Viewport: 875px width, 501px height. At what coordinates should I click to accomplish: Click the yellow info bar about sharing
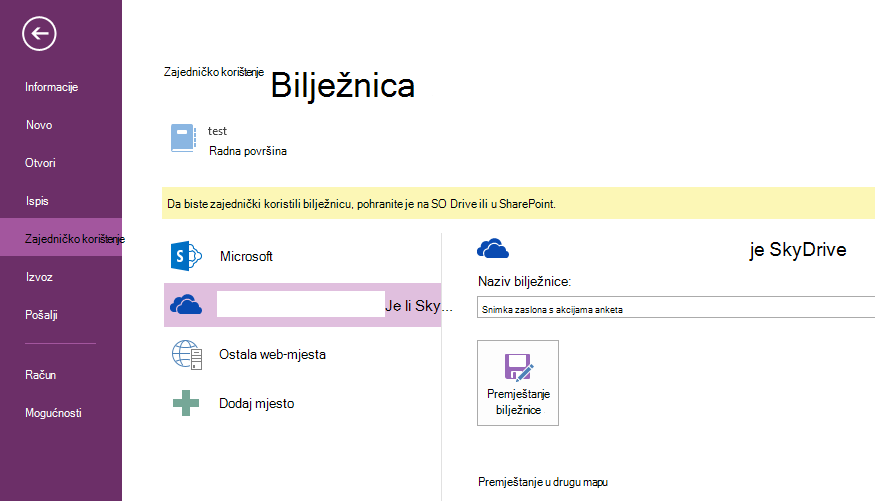[x=518, y=204]
